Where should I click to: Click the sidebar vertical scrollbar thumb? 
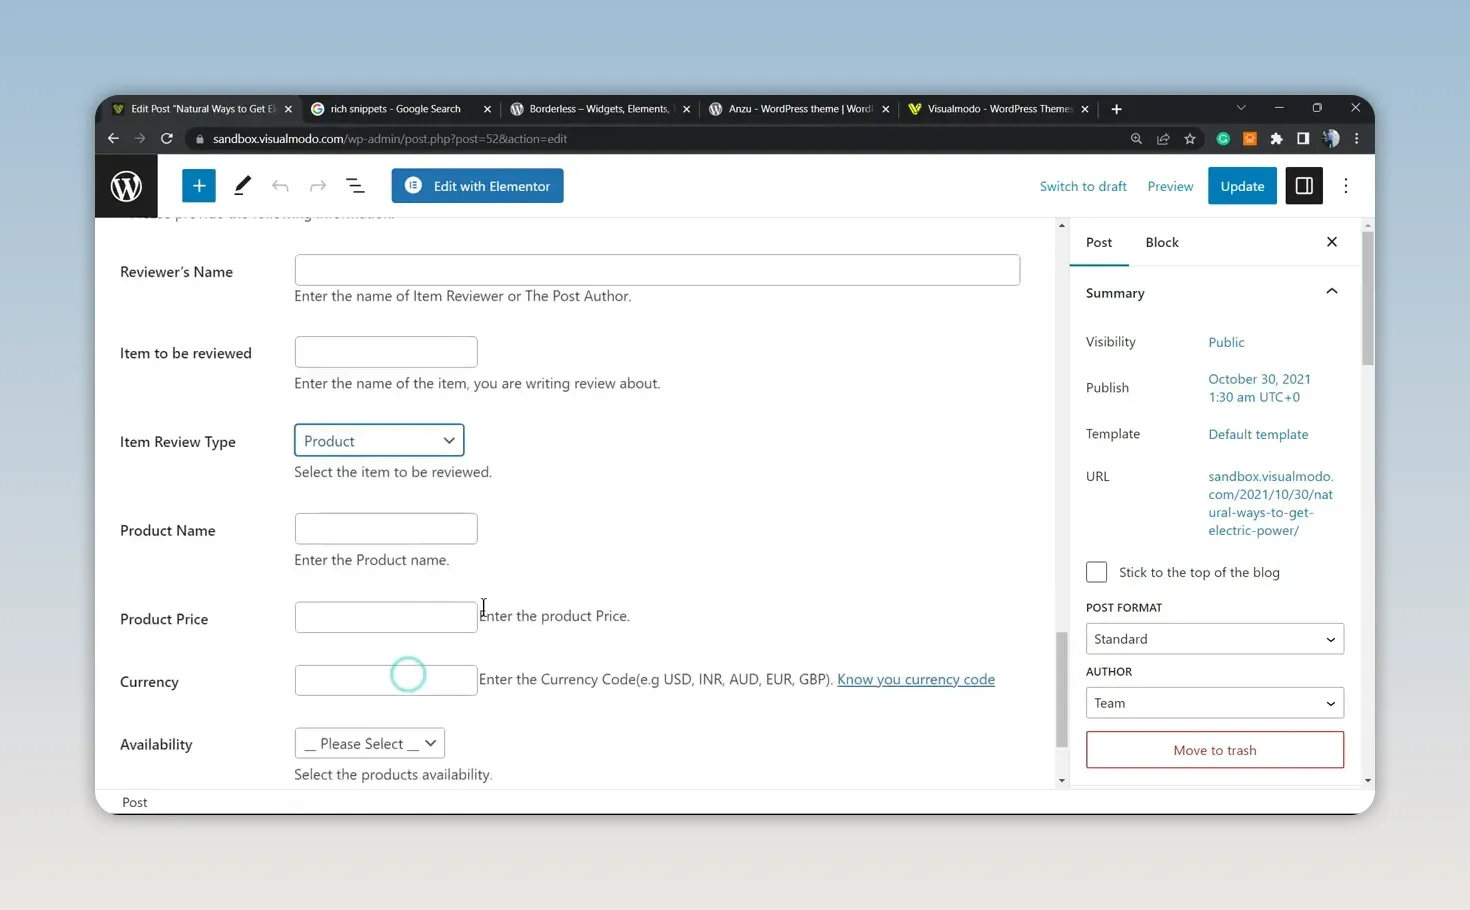1368,298
